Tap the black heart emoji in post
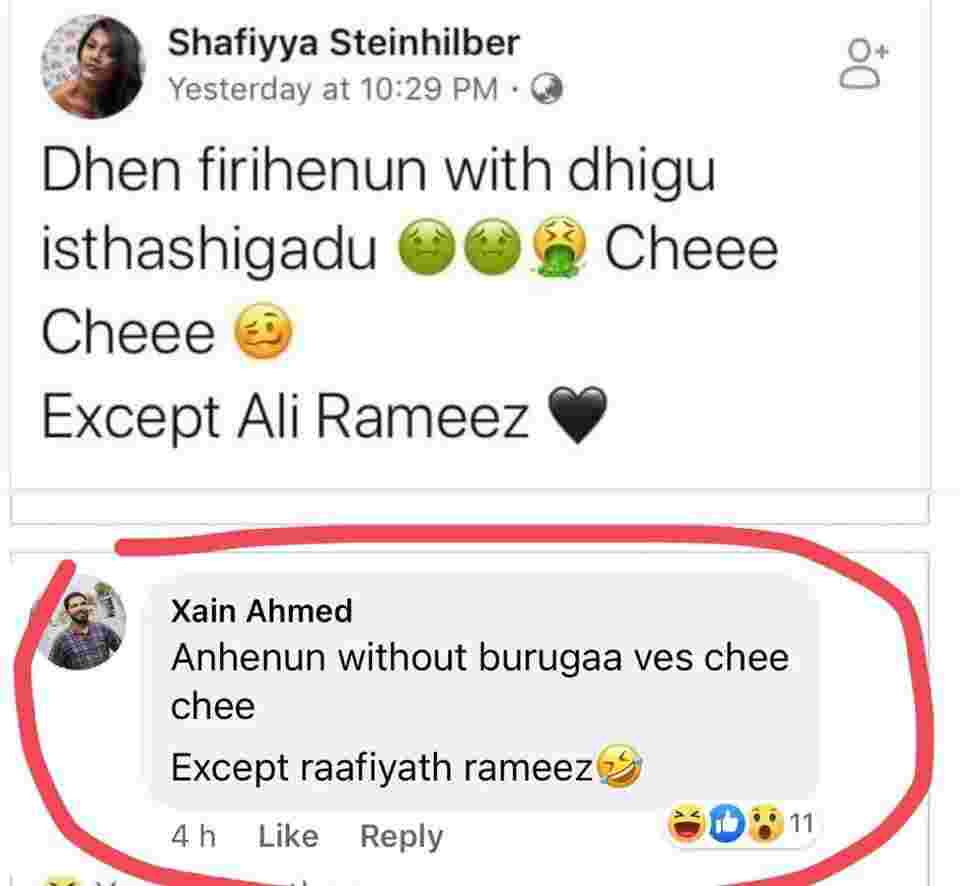Viewport: 960px width, 886px height. (x=577, y=415)
